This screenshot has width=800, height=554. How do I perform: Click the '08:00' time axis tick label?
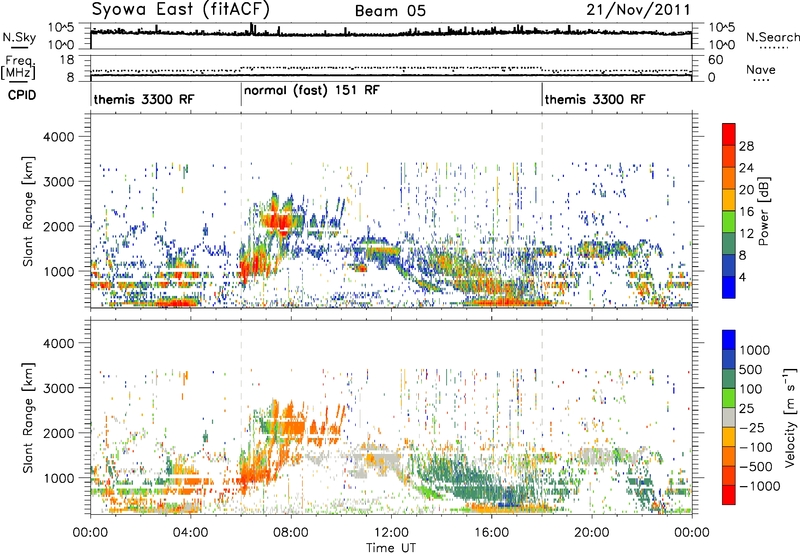coord(291,533)
